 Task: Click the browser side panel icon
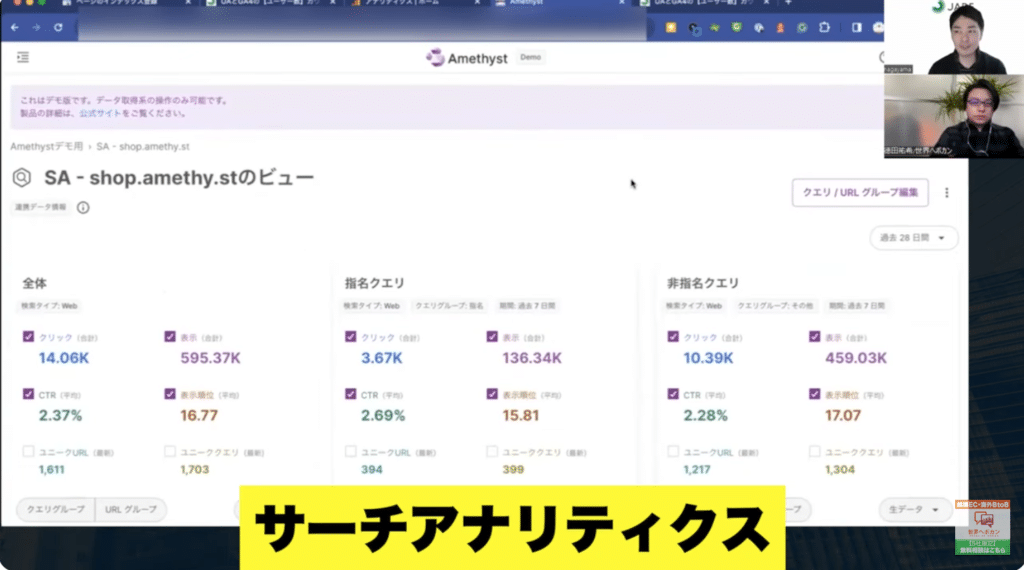click(856, 27)
